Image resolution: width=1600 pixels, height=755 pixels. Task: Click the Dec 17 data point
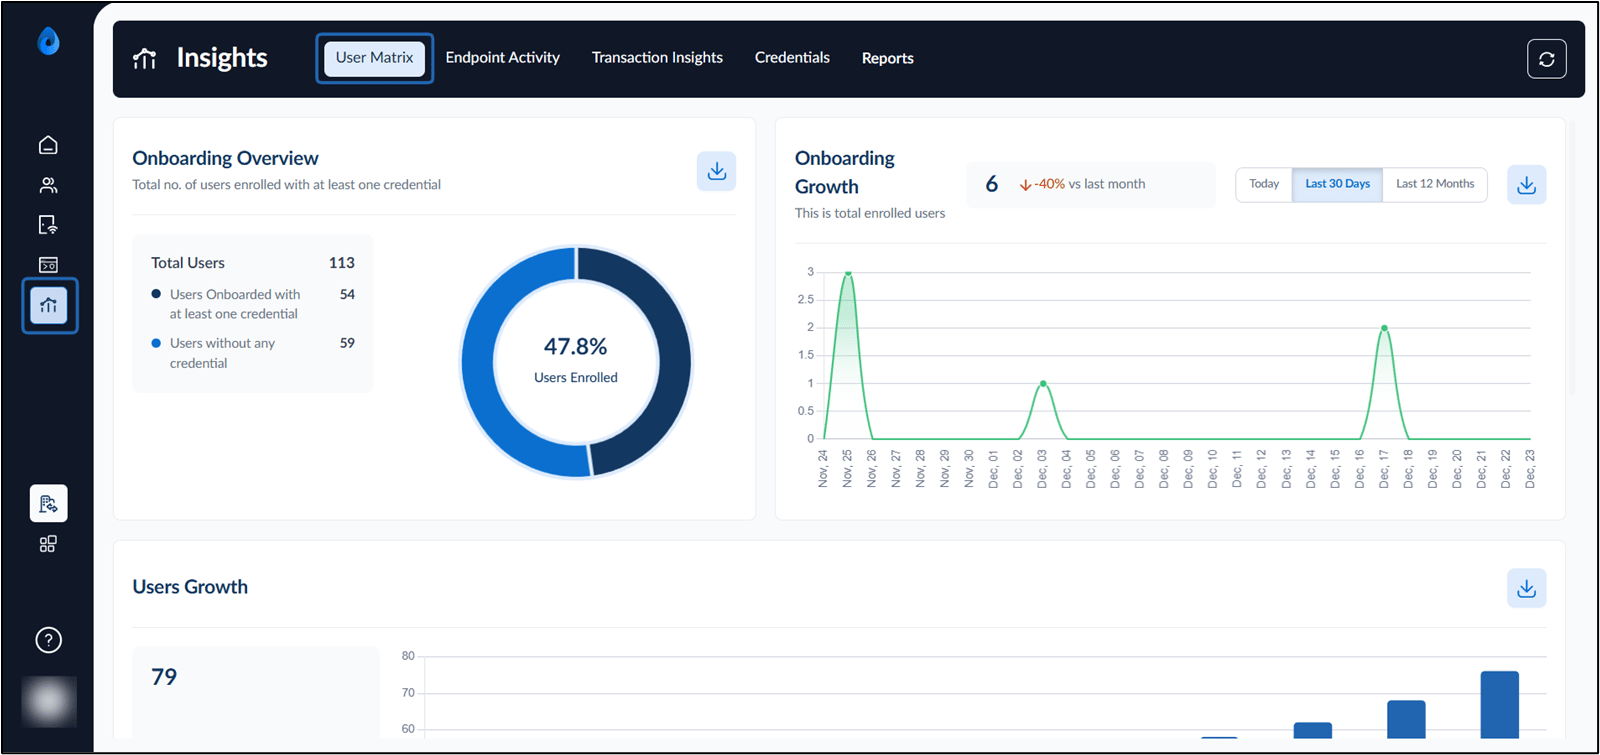(1384, 328)
